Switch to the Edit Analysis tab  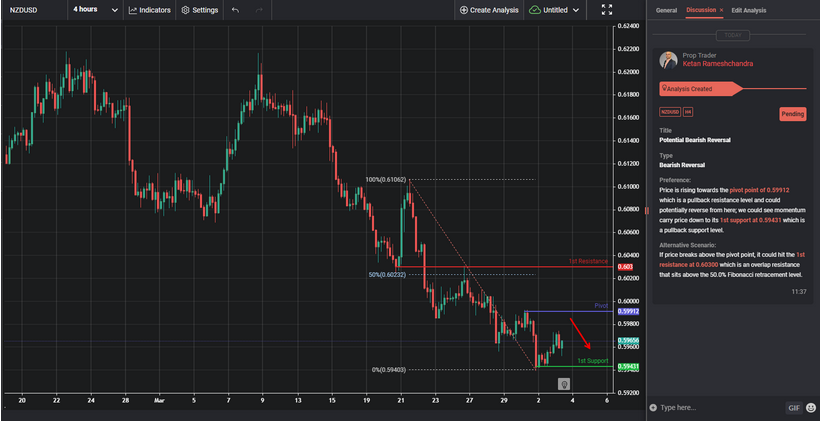pos(749,10)
